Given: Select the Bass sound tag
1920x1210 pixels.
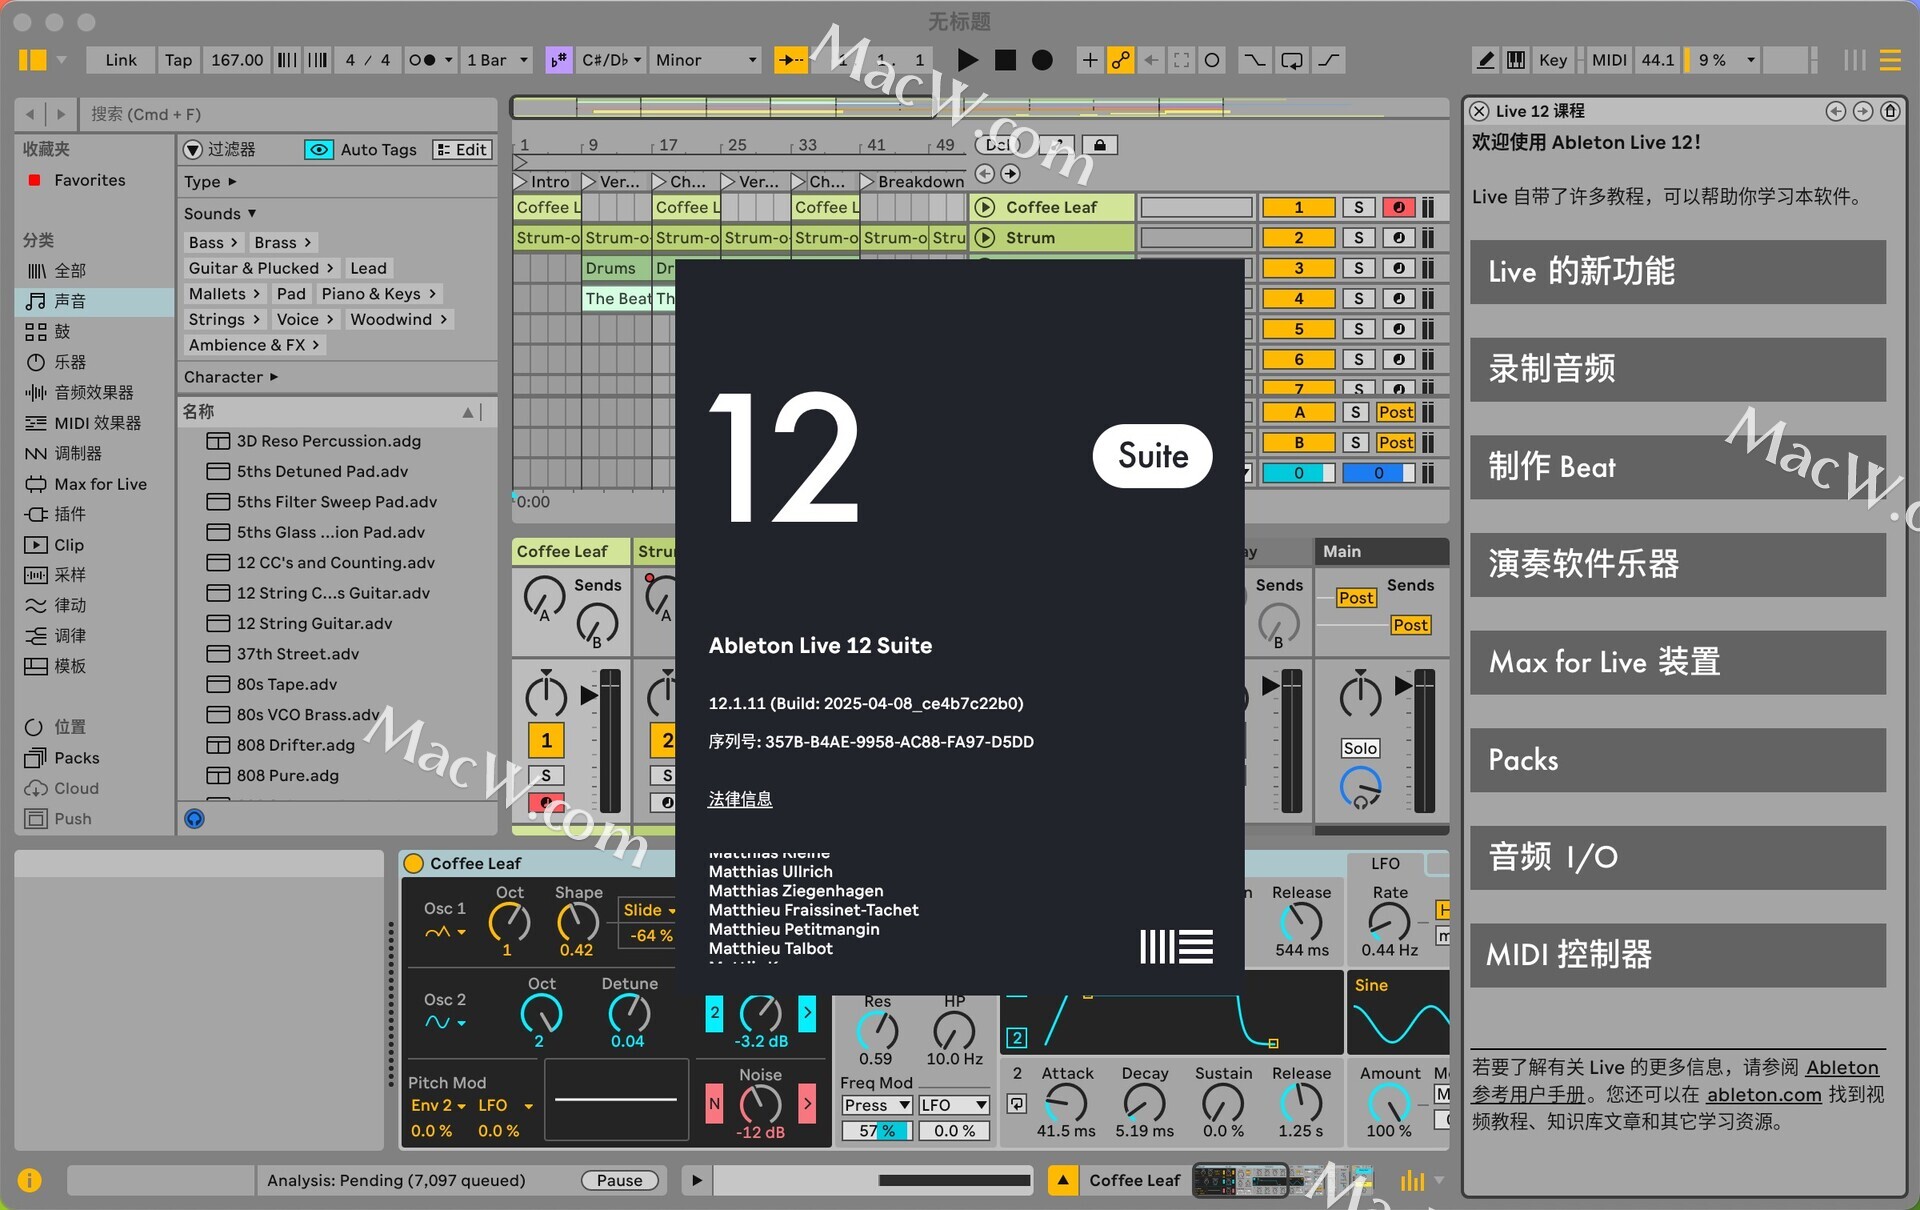Looking at the screenshot, I should (x=213, y=242).
